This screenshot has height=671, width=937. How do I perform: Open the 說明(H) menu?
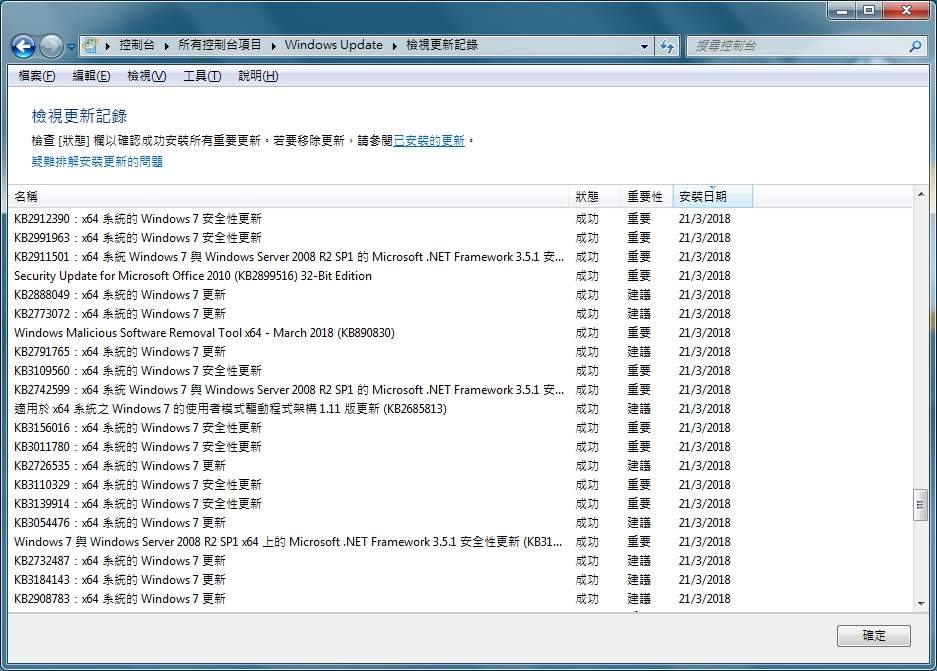[x=258, y=76]
